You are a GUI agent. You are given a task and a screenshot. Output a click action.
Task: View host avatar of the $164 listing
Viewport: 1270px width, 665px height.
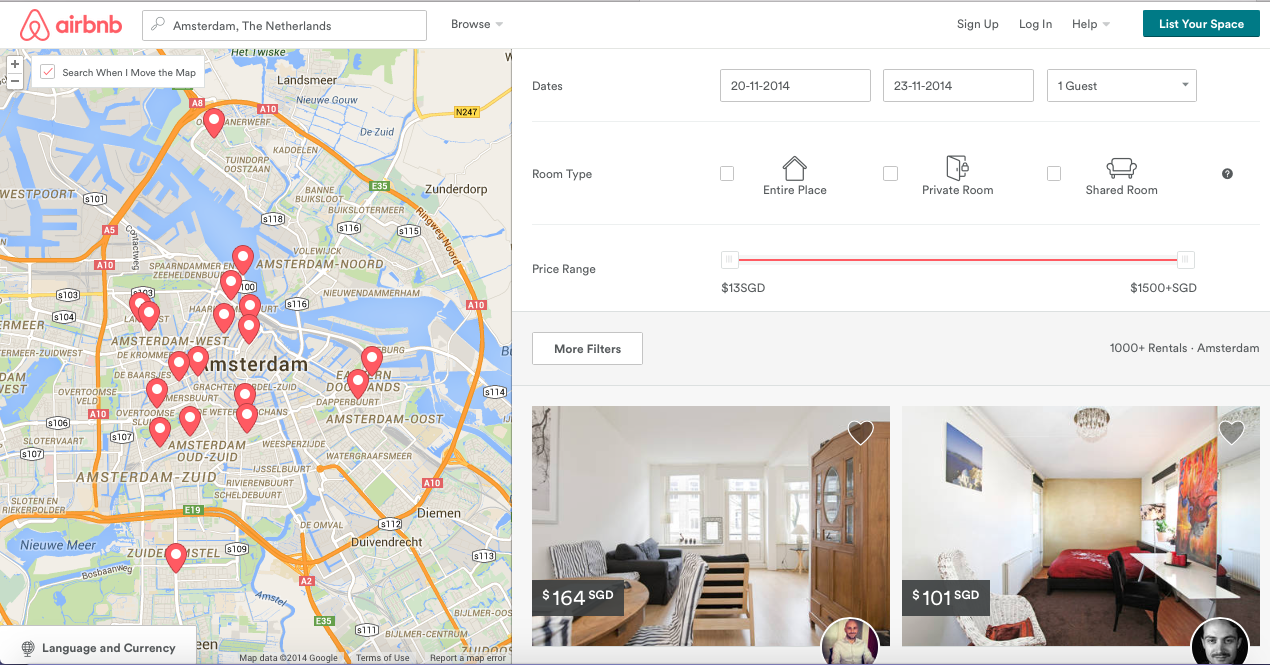pos(850,643)
